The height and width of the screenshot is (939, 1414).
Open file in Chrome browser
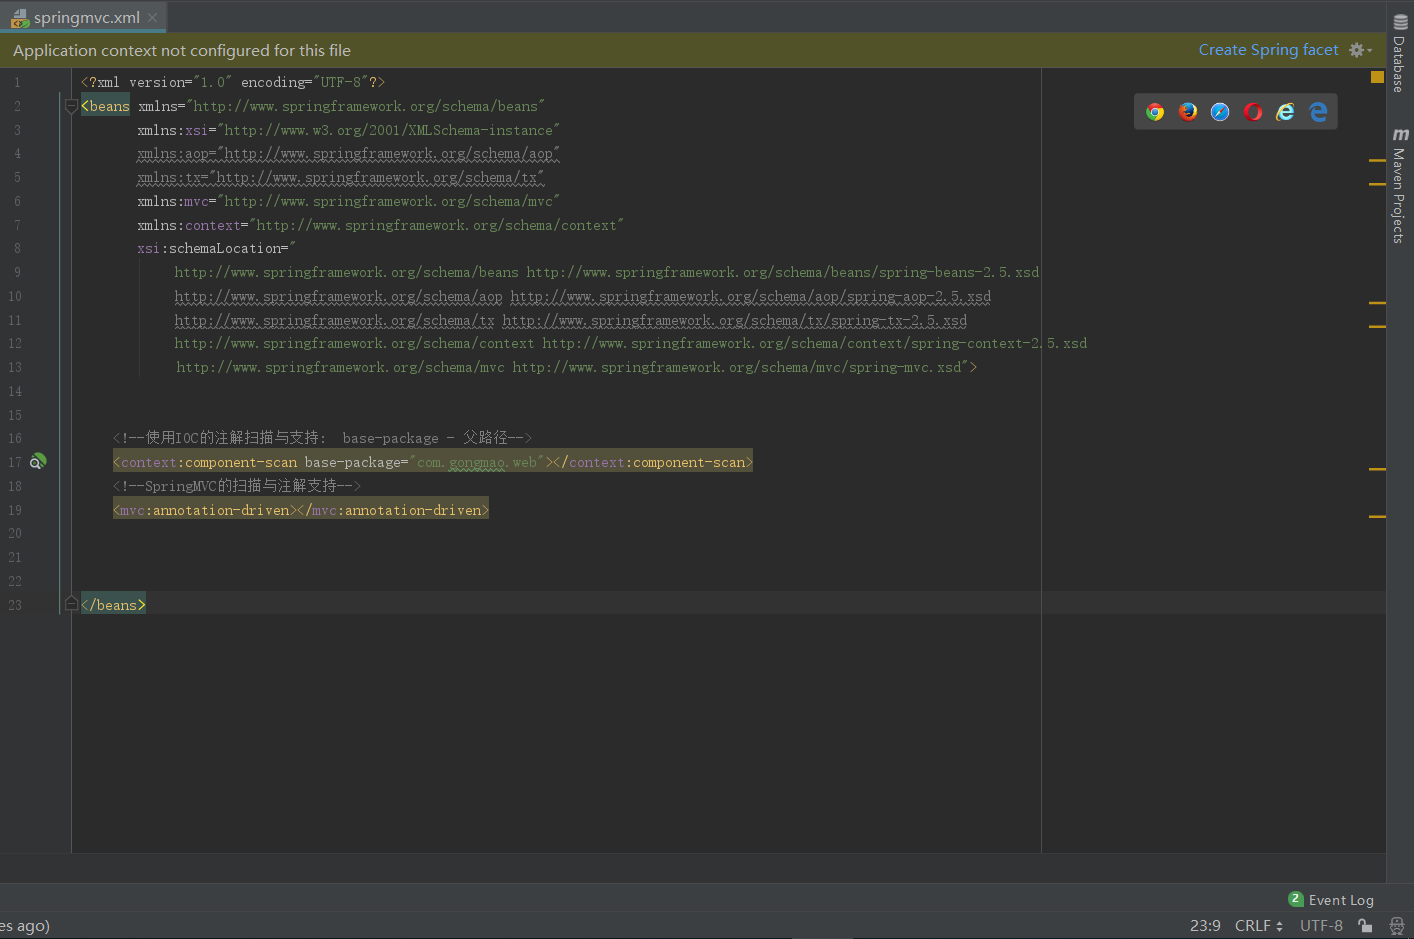(1155, 112)
